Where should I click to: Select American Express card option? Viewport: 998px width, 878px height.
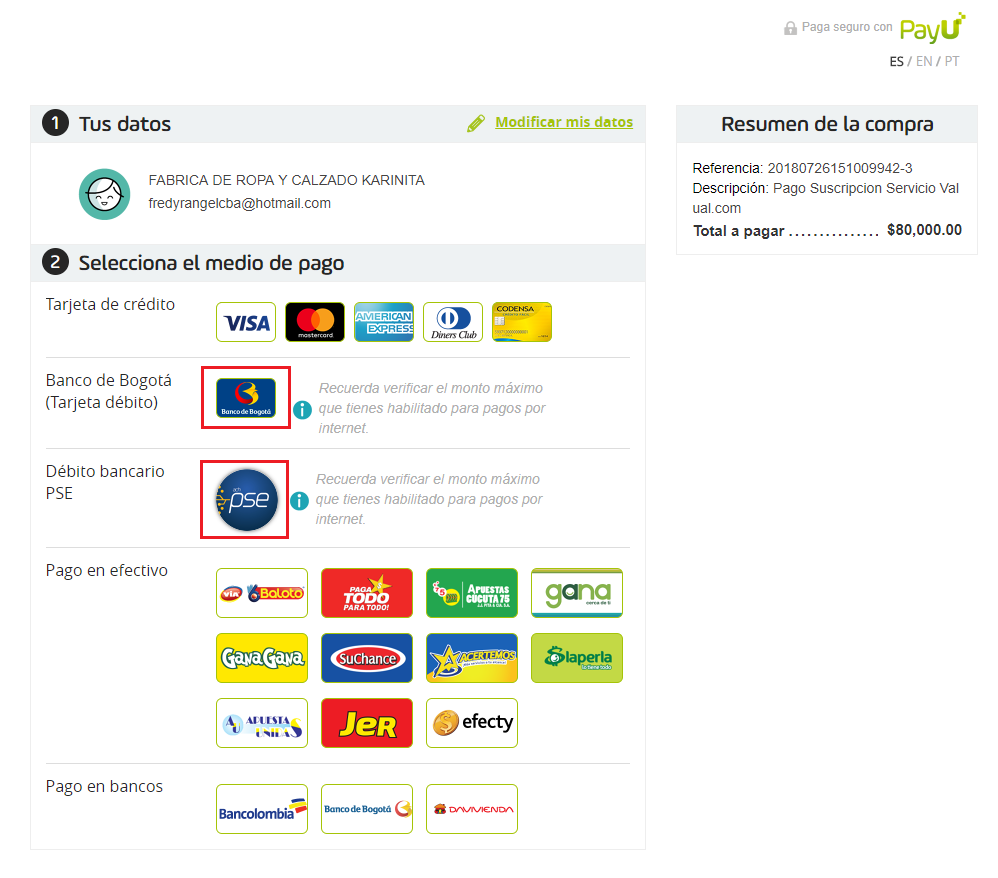coord(384,322)
